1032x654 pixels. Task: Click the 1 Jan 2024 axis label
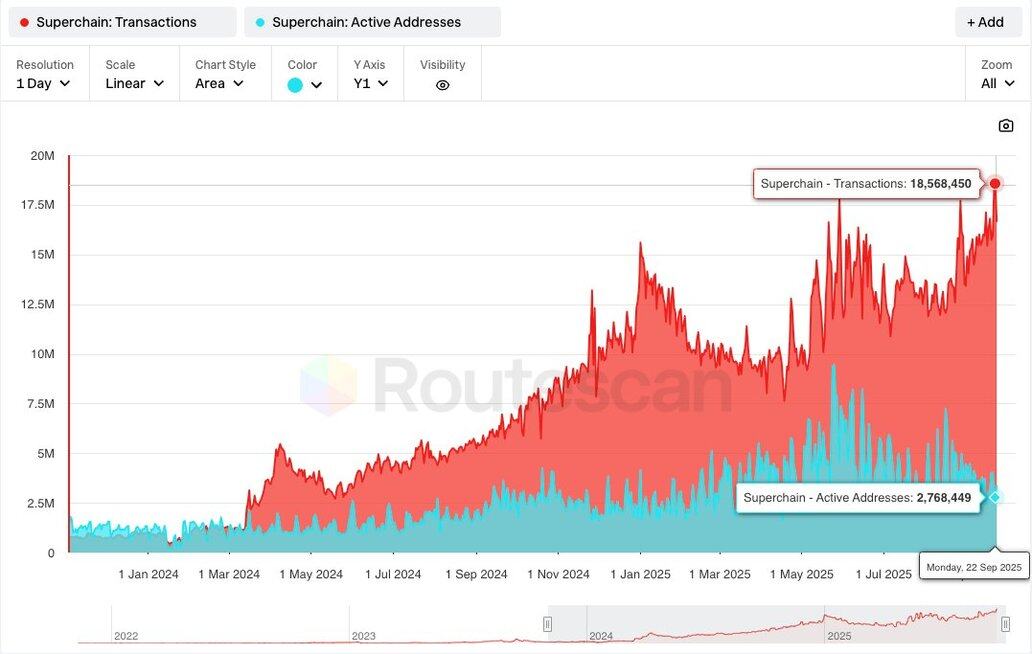coord(148,574)
